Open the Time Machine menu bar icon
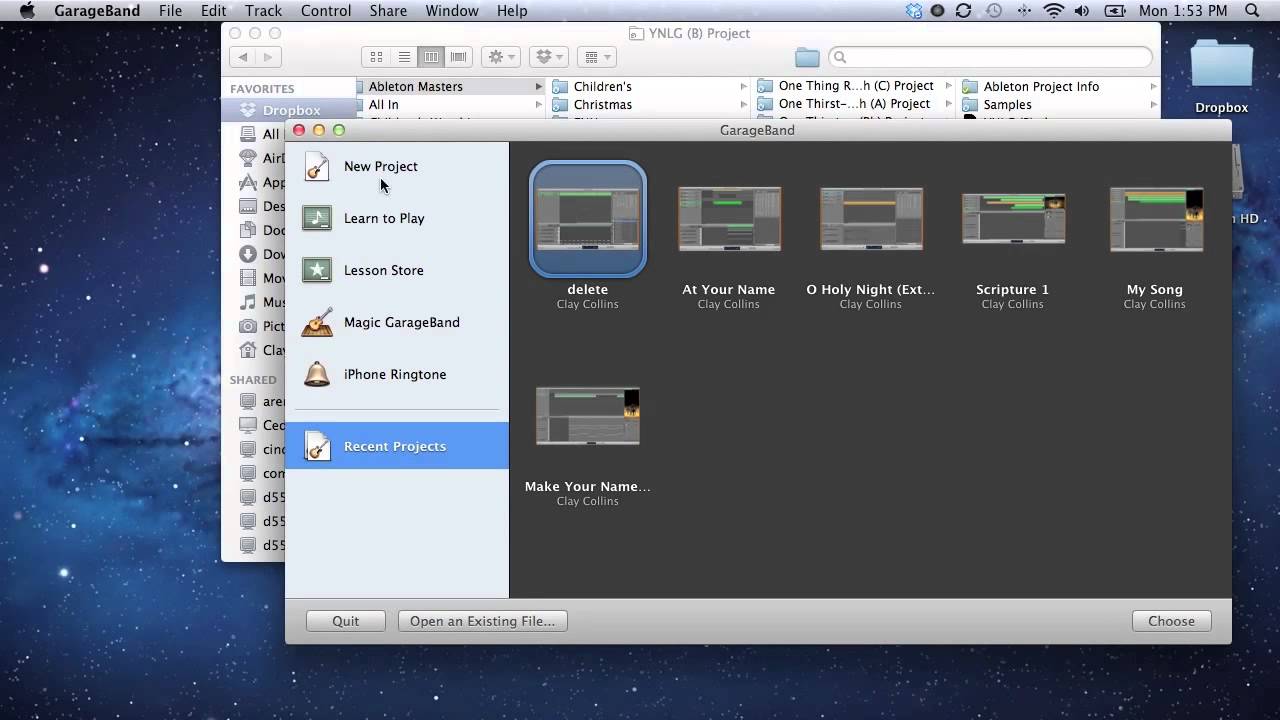 993,11
